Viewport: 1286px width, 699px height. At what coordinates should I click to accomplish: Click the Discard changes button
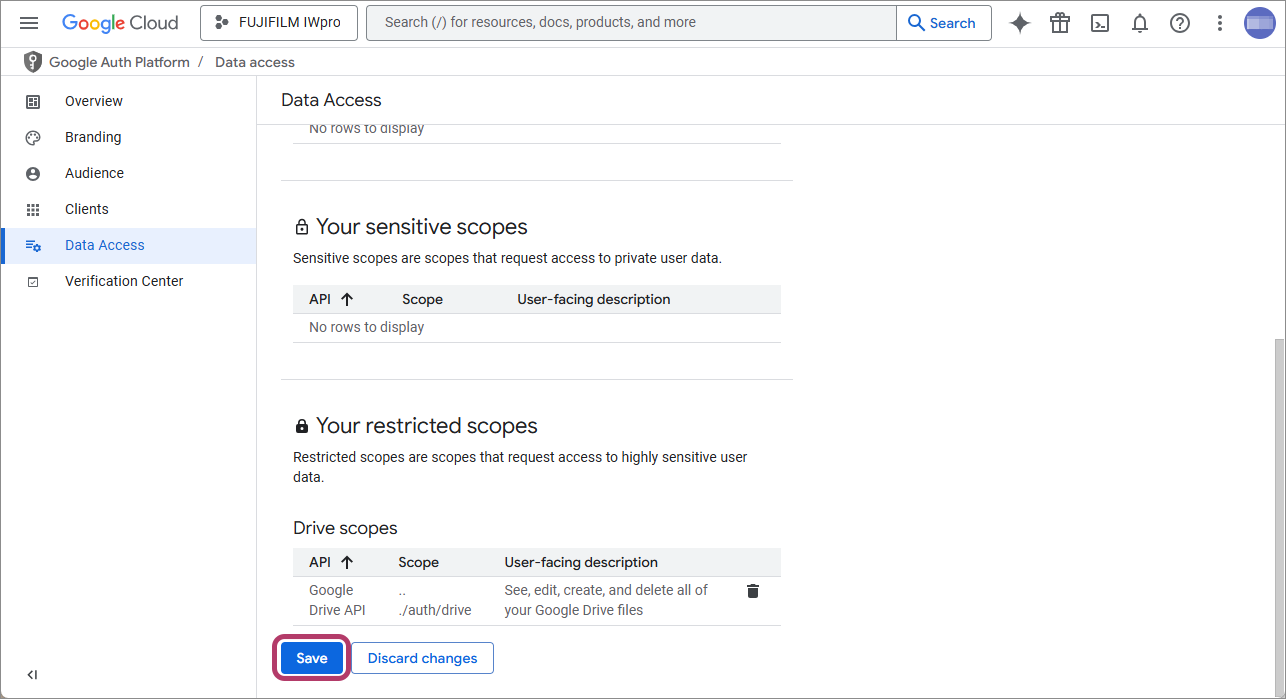(x=422, y=658)
